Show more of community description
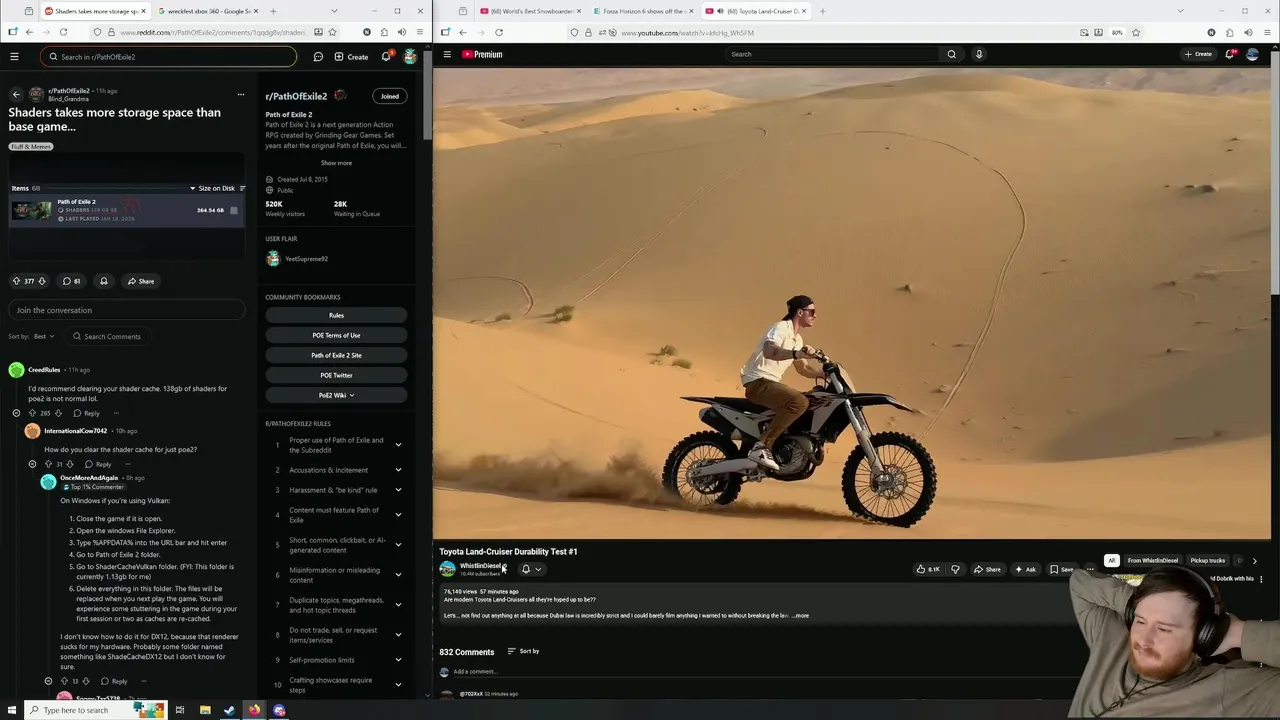 (x=336, y=163)
